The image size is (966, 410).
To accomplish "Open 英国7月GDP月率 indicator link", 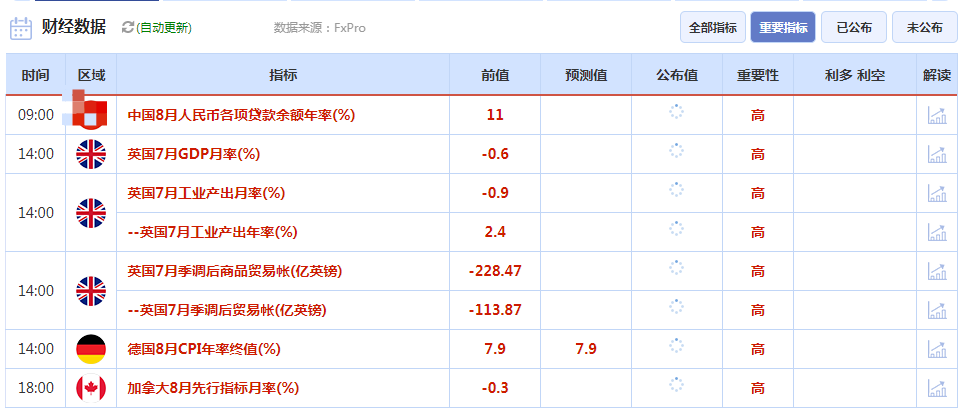I will [x=193, y=154].
